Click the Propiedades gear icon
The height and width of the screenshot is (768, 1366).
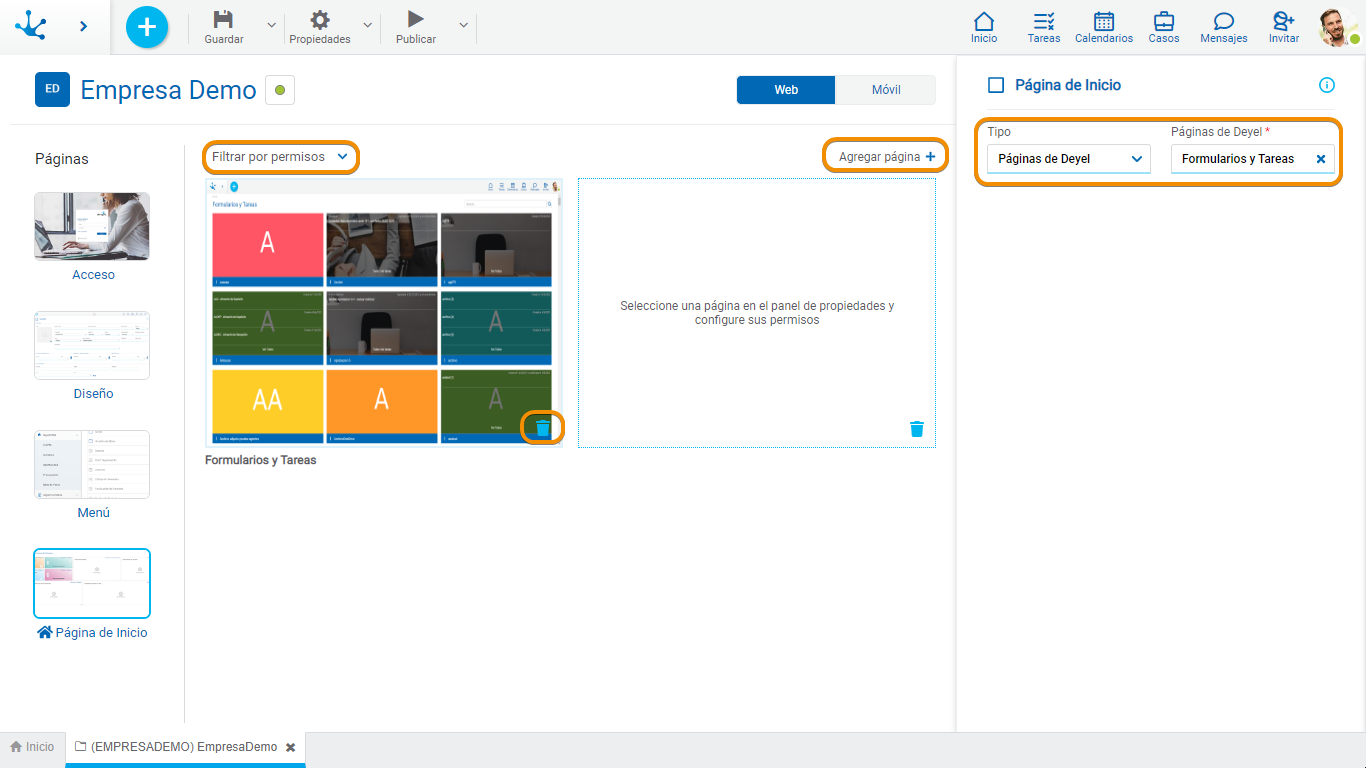pyautogui.click(x=320, y=20)
